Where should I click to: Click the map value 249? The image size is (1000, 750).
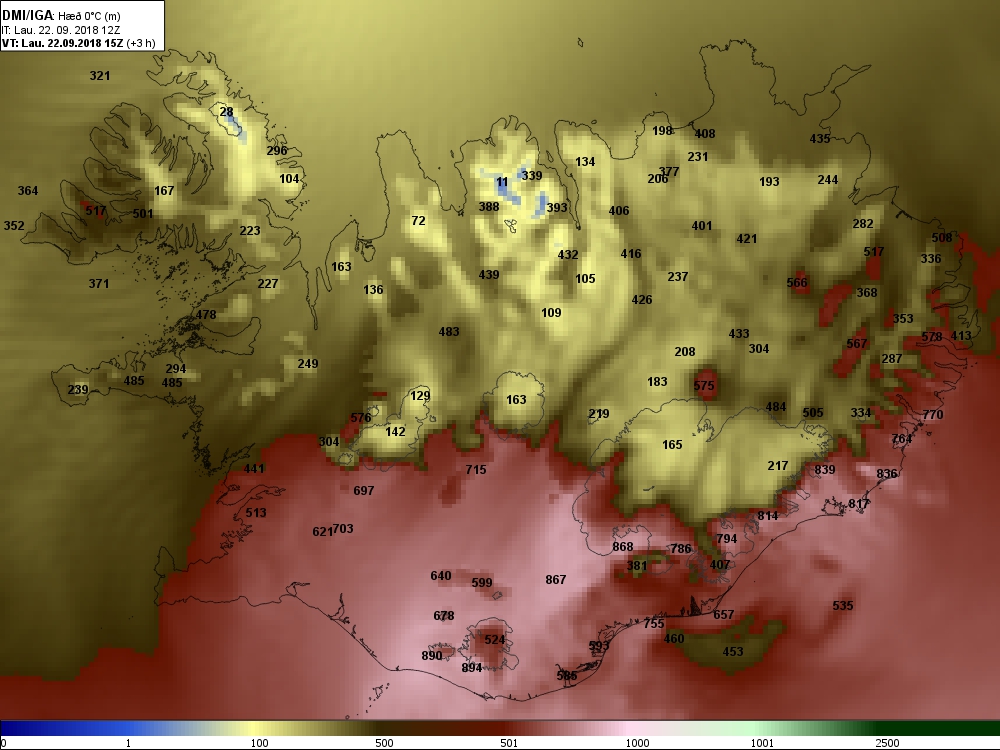pos(307,364)
